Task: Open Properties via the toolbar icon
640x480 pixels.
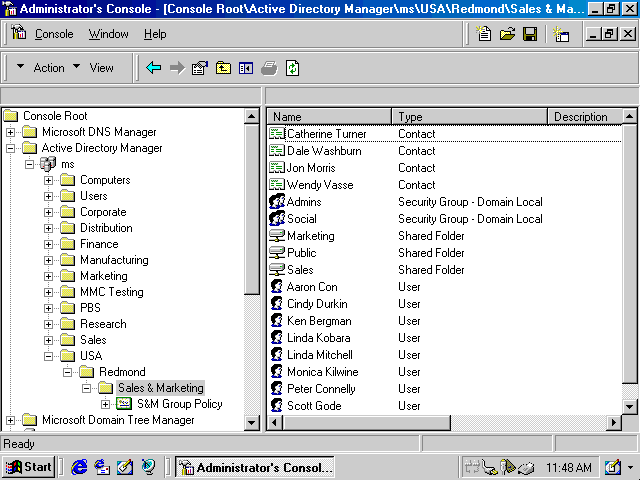Action: [200, 68]
